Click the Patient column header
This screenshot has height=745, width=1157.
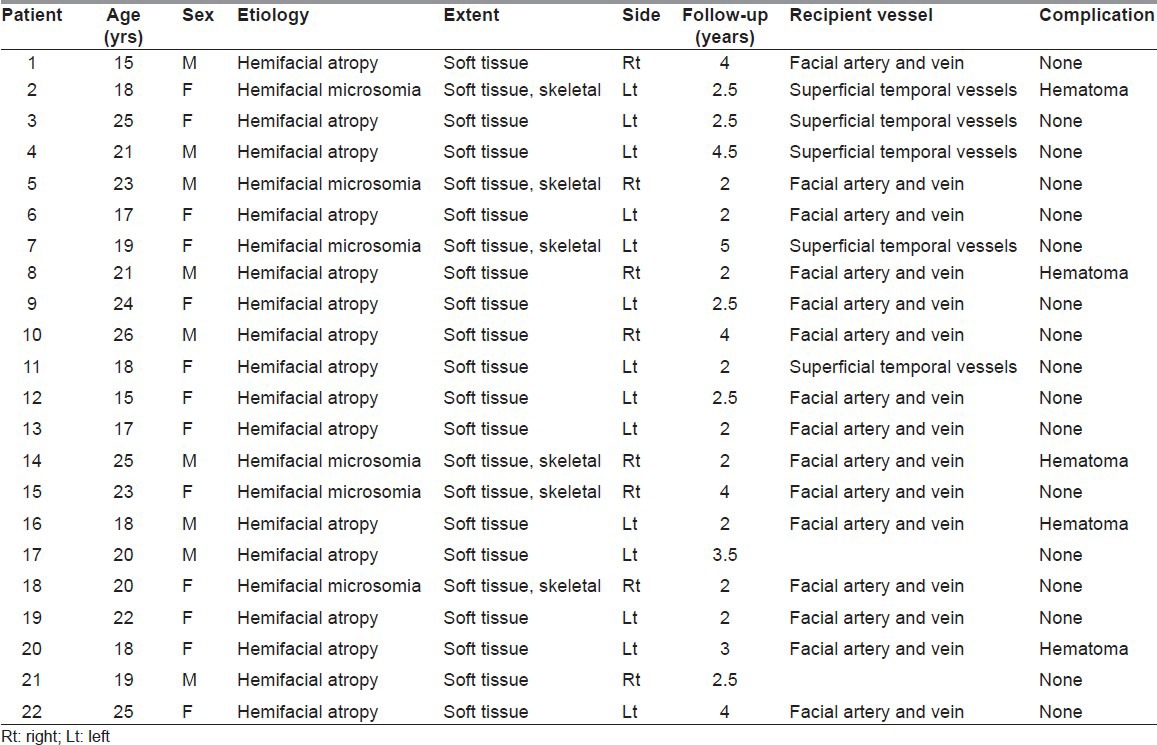coord(35,16)
